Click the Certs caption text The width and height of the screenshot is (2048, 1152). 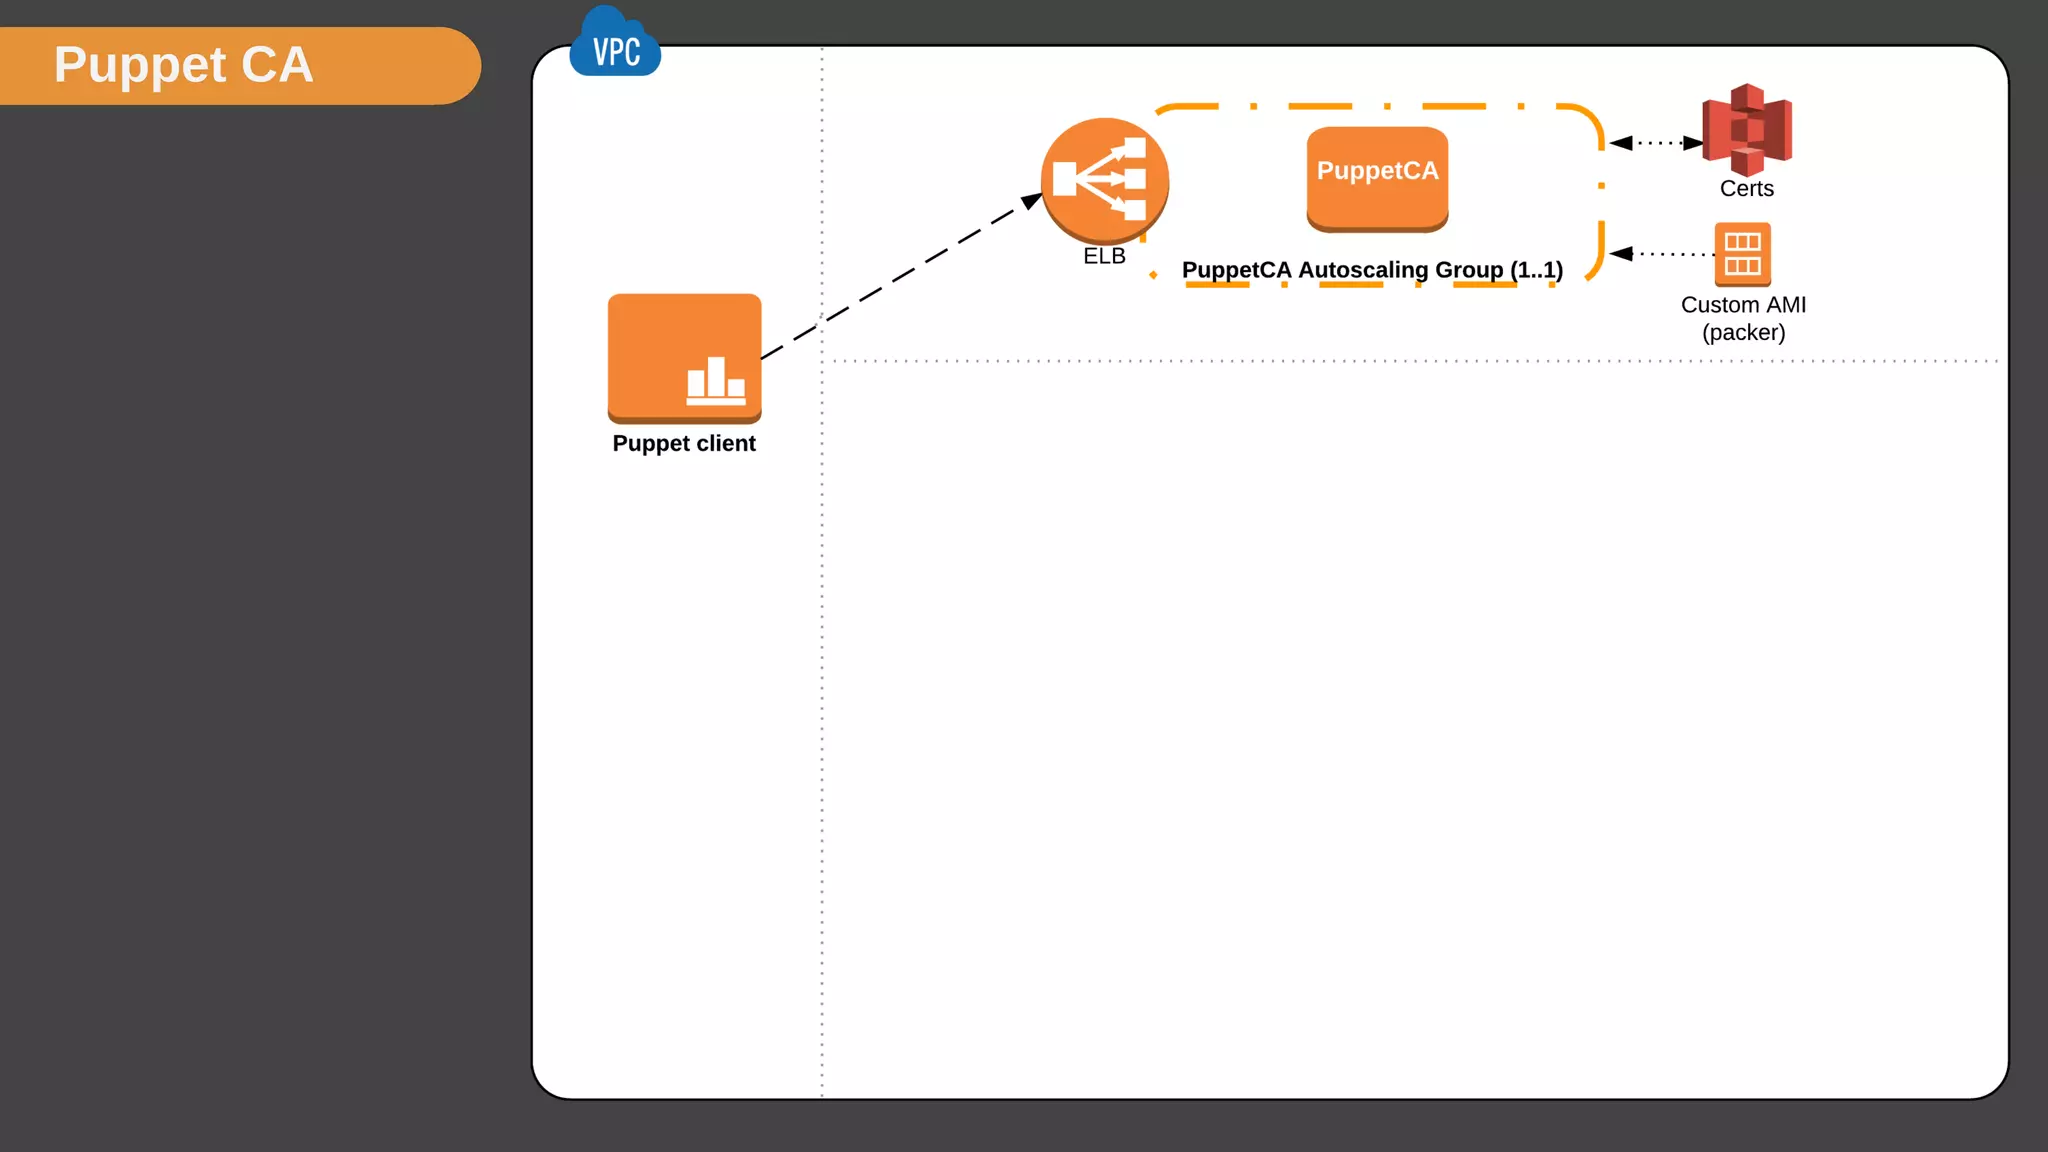click(x=1746, y=189)
